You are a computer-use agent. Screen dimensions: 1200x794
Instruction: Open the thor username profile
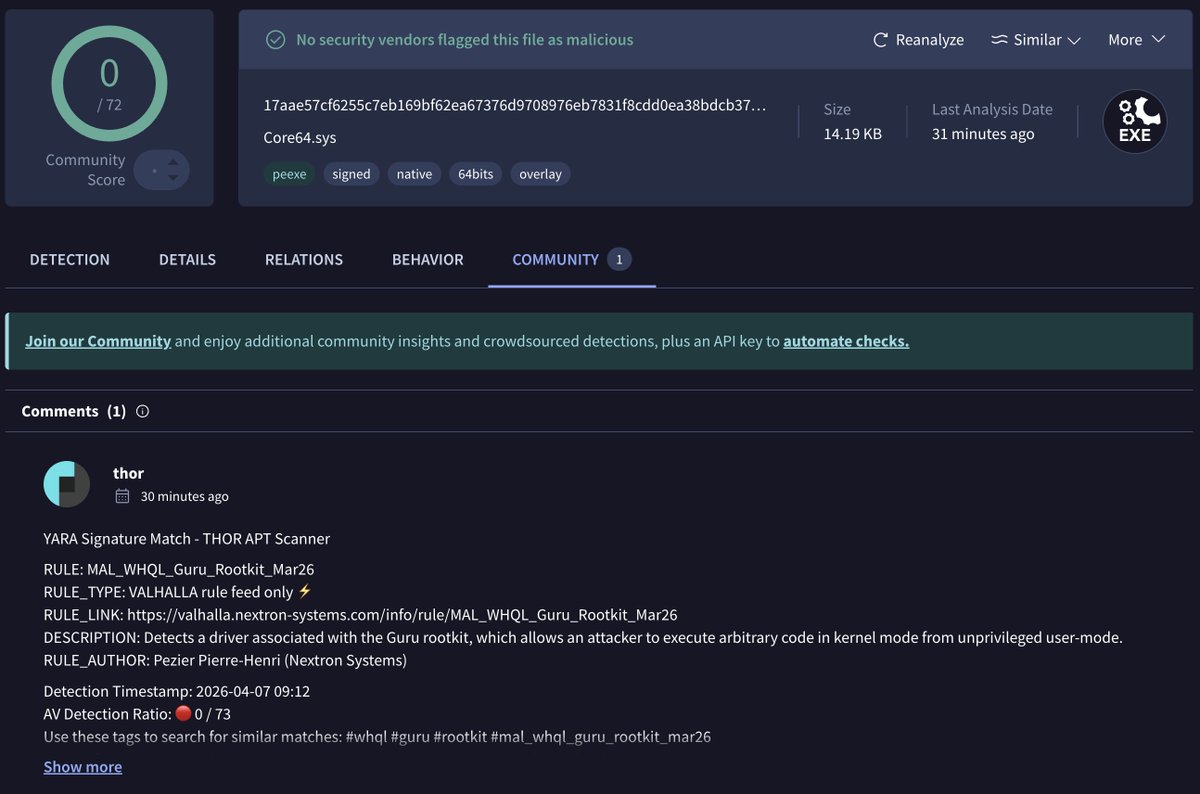128,473
